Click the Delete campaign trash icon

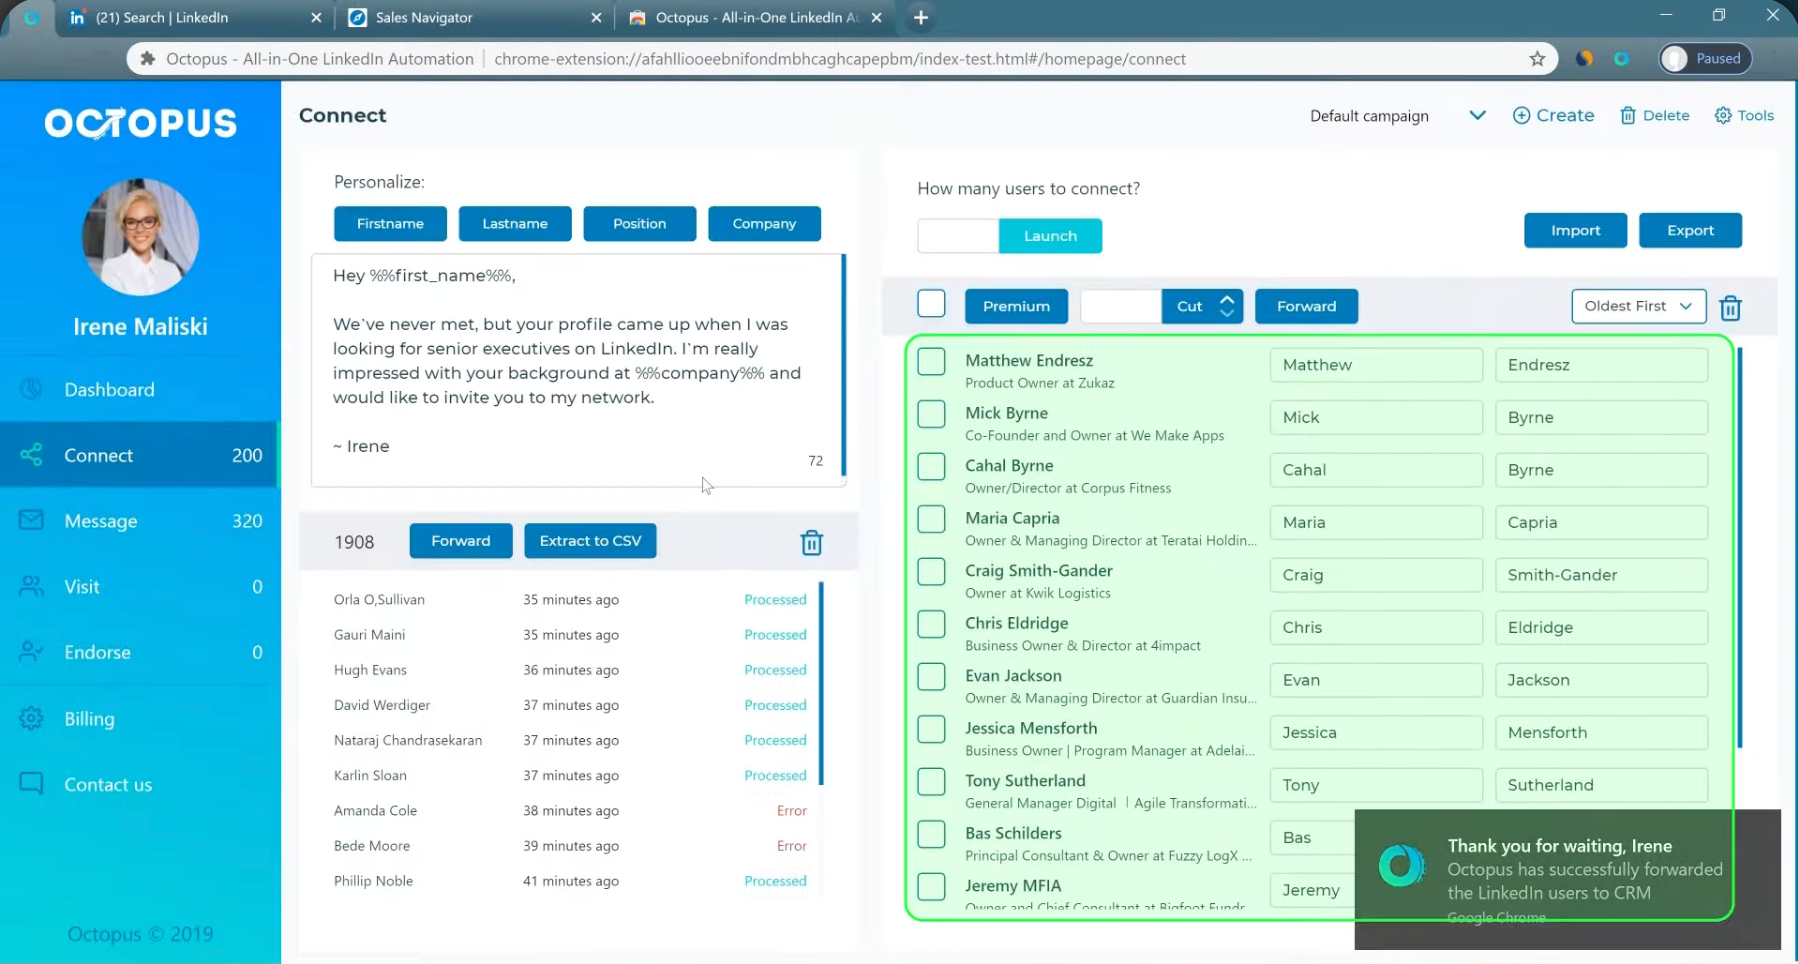coord(1628,115)
